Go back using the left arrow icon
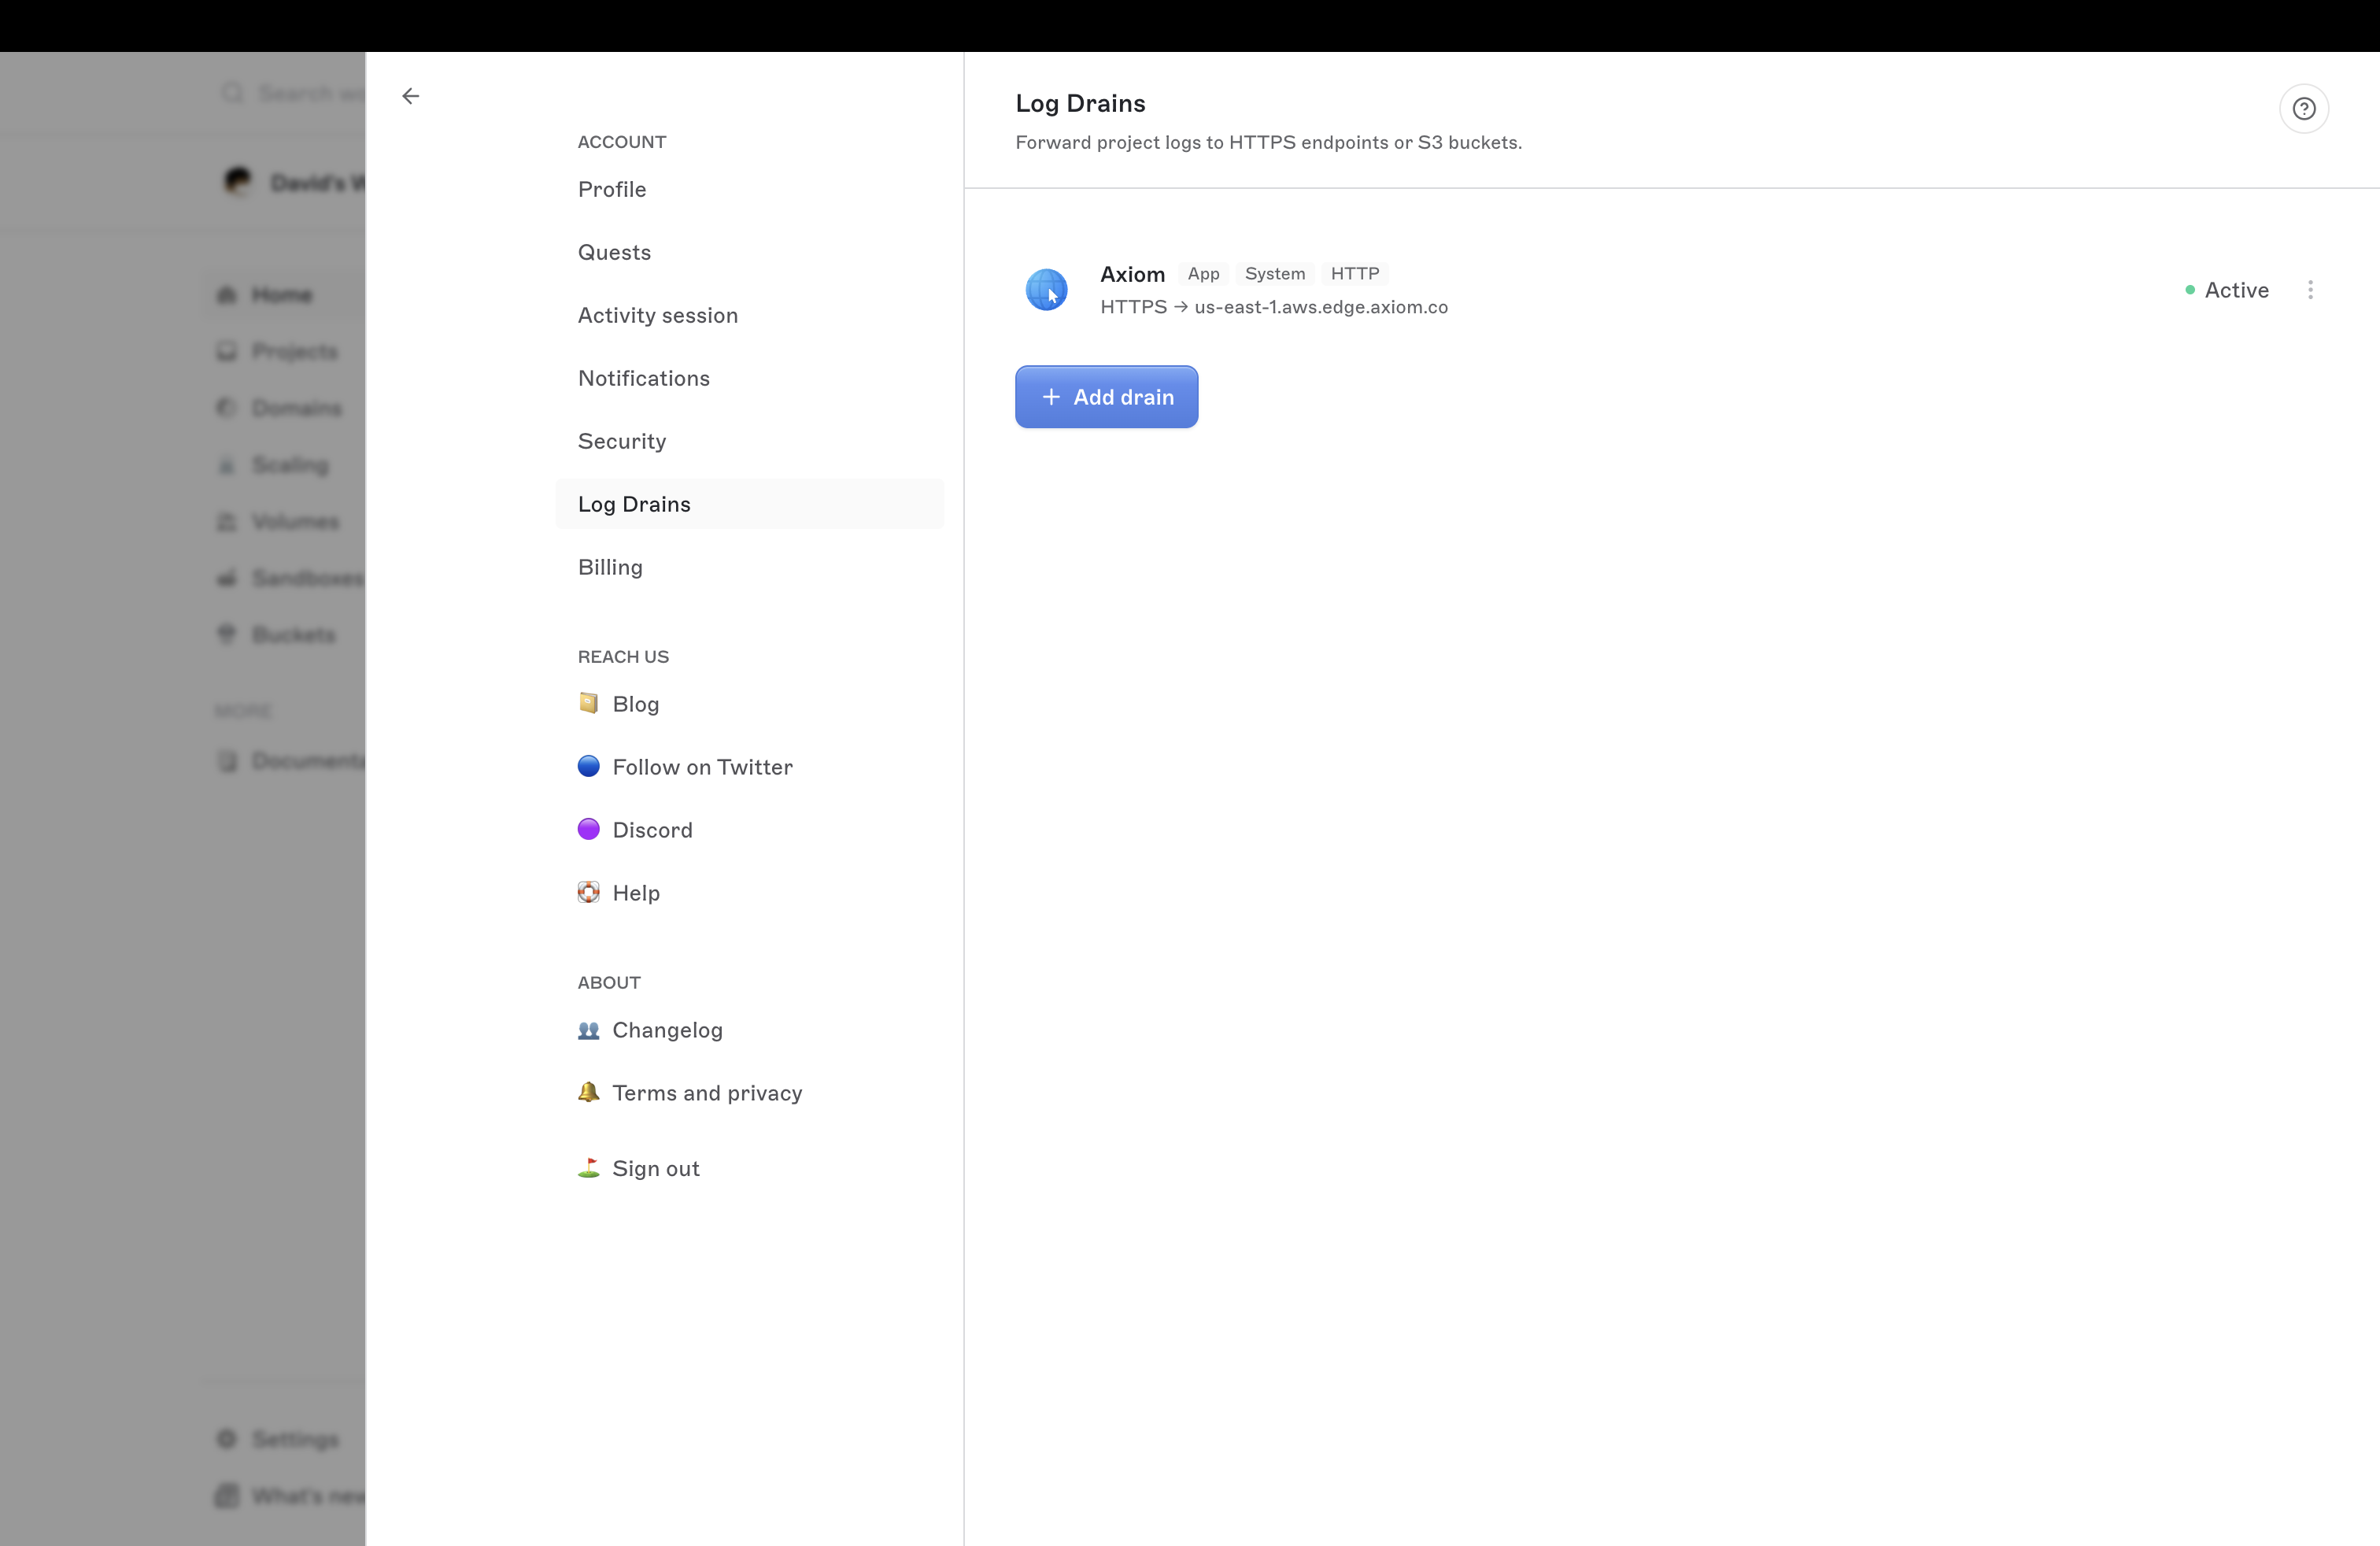Viewport: 2380px width, 1546px height. [410, 96]
